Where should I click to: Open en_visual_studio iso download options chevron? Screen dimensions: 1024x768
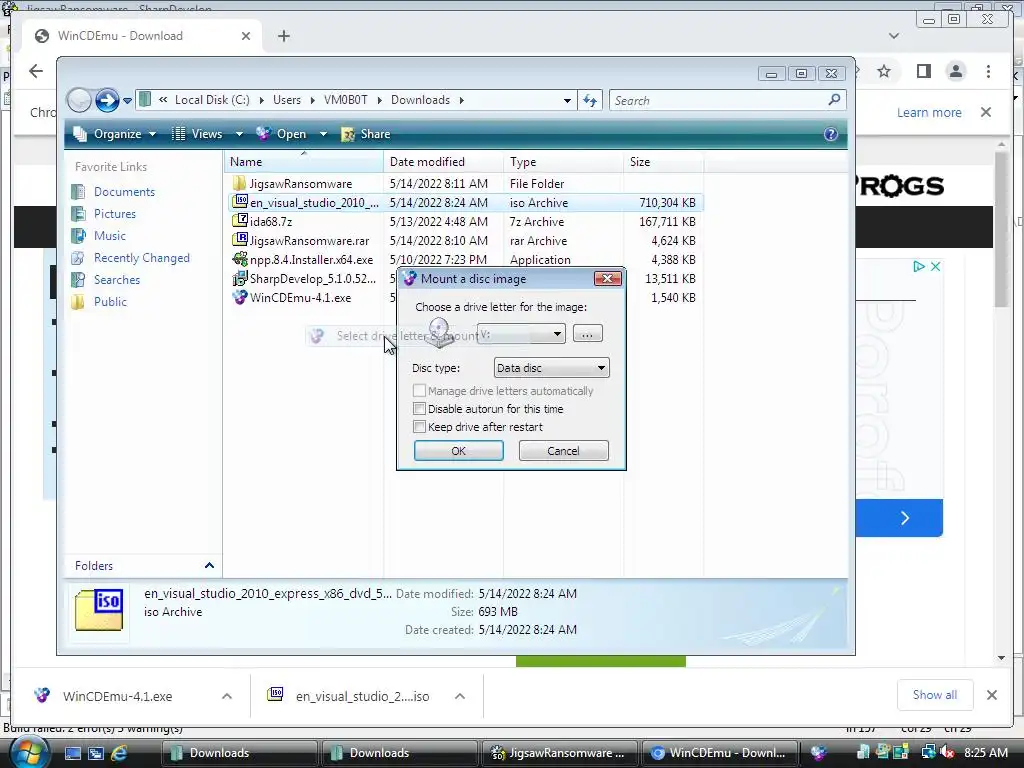click(x=460, y=696)
